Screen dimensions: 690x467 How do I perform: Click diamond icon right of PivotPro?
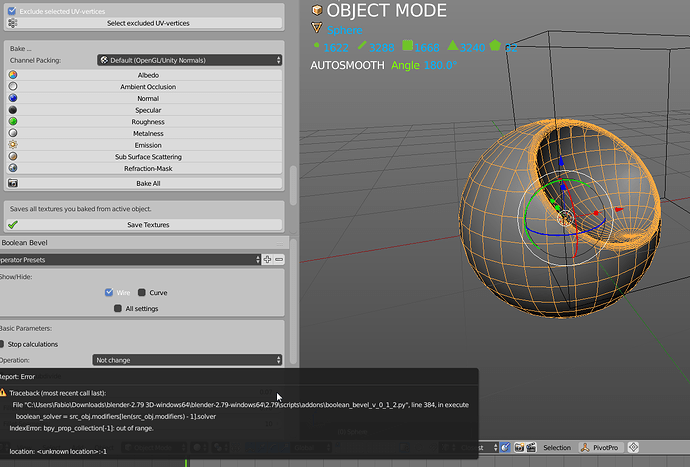(x=633, y=447)
